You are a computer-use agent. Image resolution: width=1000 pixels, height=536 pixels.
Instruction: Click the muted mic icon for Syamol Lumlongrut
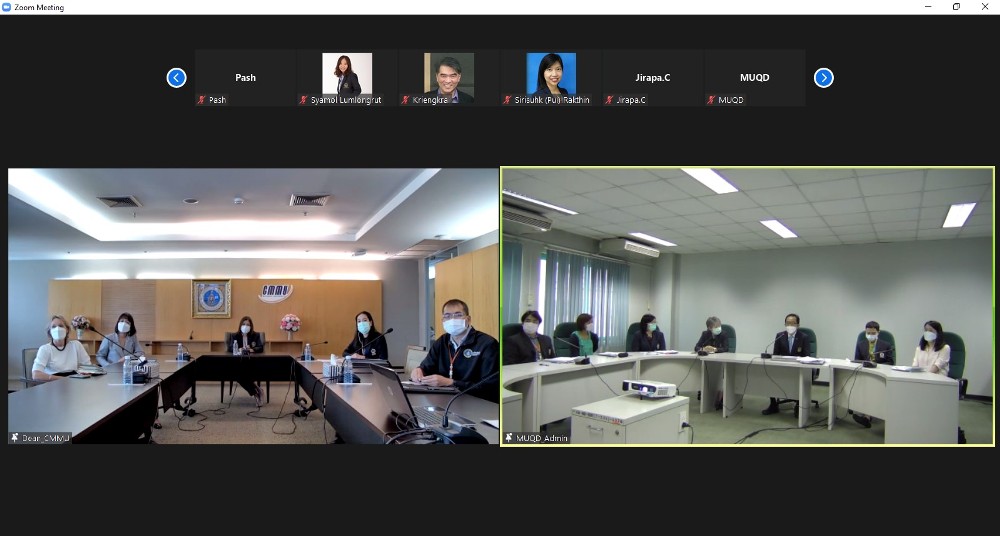[304, 100]
